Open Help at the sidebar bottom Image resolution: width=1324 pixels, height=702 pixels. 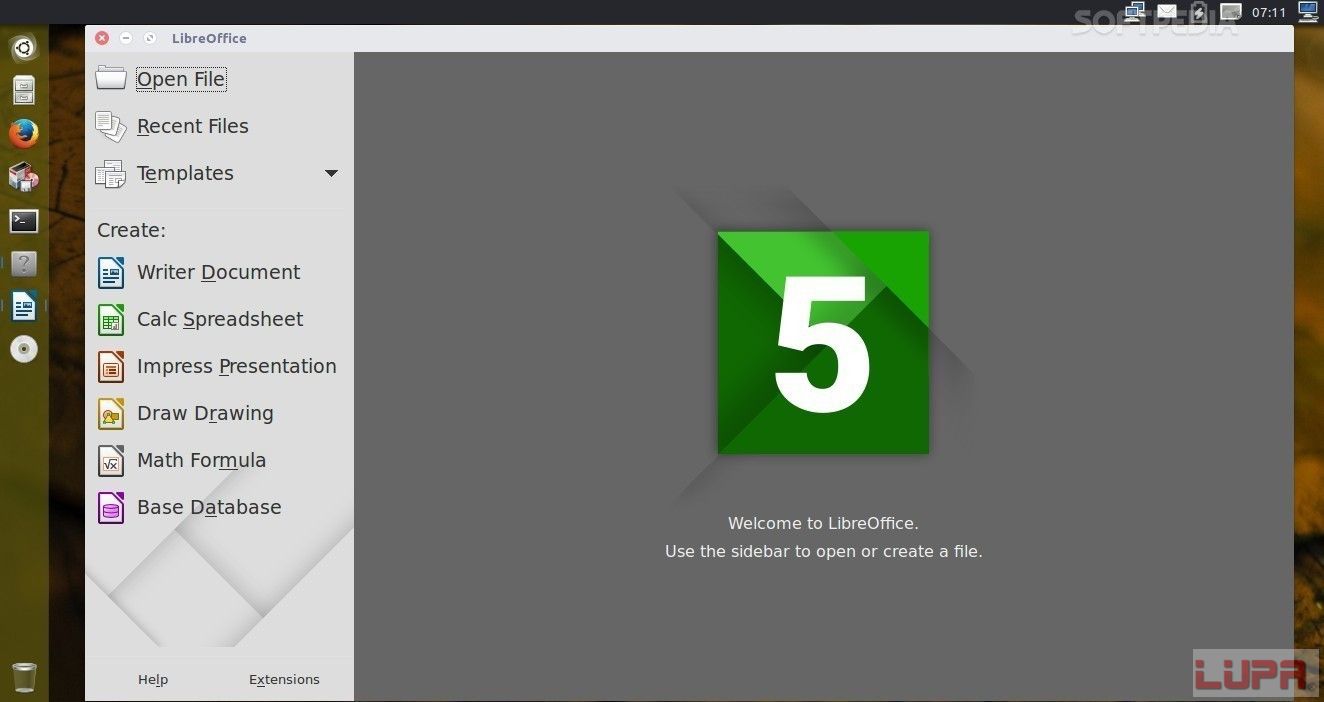[153, 680]
